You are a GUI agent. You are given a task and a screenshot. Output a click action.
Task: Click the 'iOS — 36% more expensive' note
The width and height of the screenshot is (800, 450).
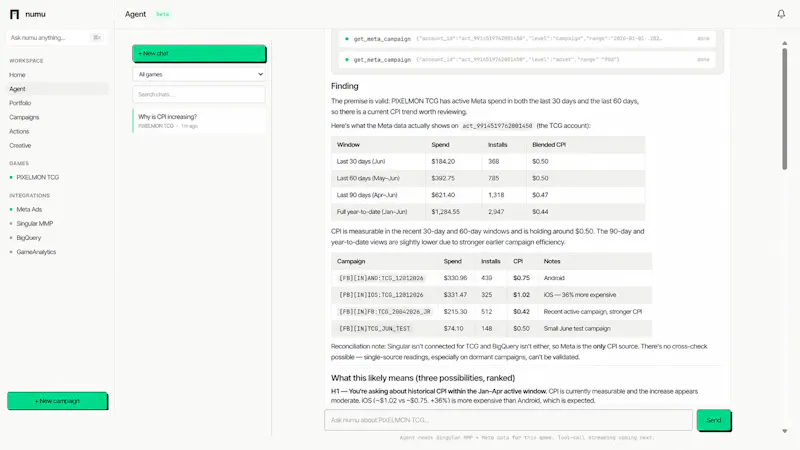(580, 295)
